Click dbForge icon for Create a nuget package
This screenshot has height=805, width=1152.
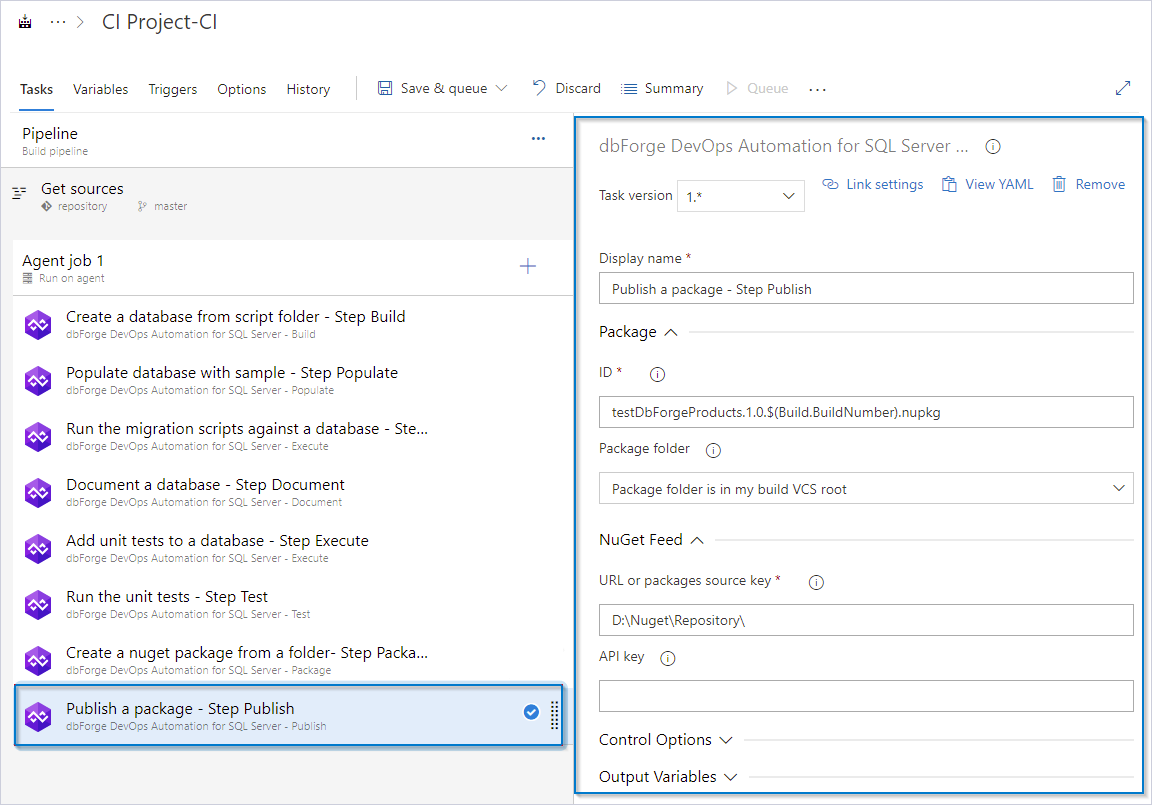coord(38,660)
